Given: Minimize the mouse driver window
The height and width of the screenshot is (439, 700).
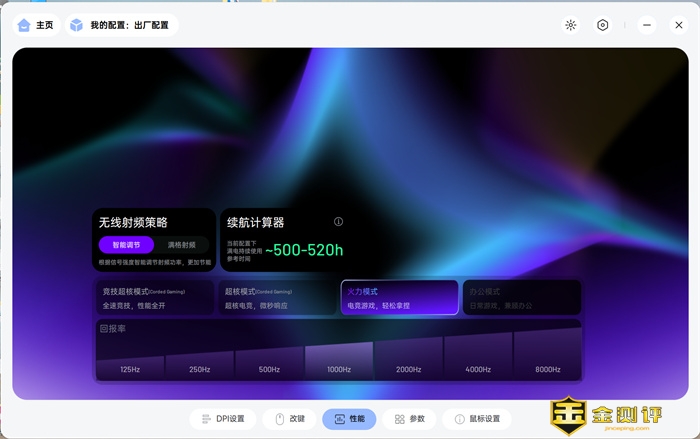Looking at the screenshot, I should tap(646, 25).
